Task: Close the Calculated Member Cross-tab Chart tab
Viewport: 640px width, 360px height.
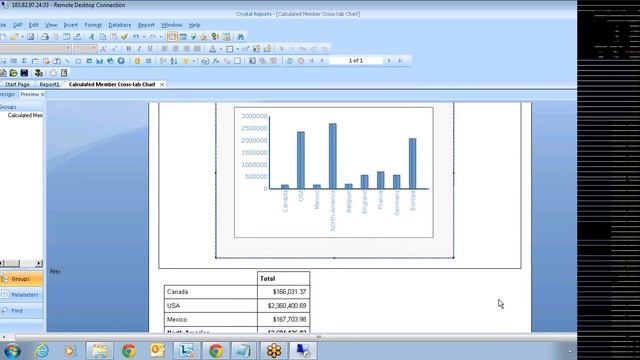Action: click(162, 84)
